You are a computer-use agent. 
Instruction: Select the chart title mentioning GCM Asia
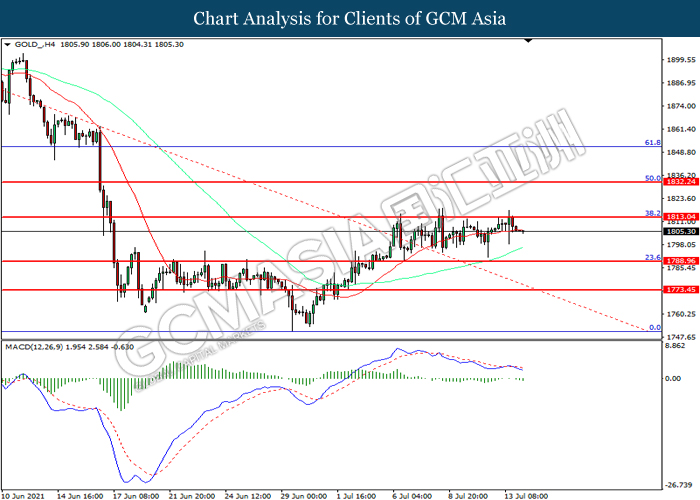pyautogui.click(x=349, y=18)
